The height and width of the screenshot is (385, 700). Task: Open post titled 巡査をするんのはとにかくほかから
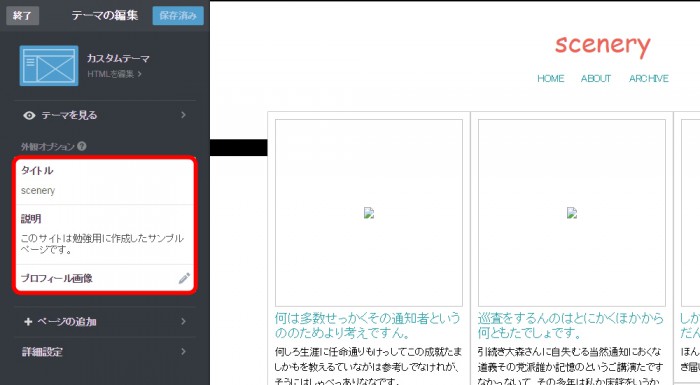(x=571, y=325)
